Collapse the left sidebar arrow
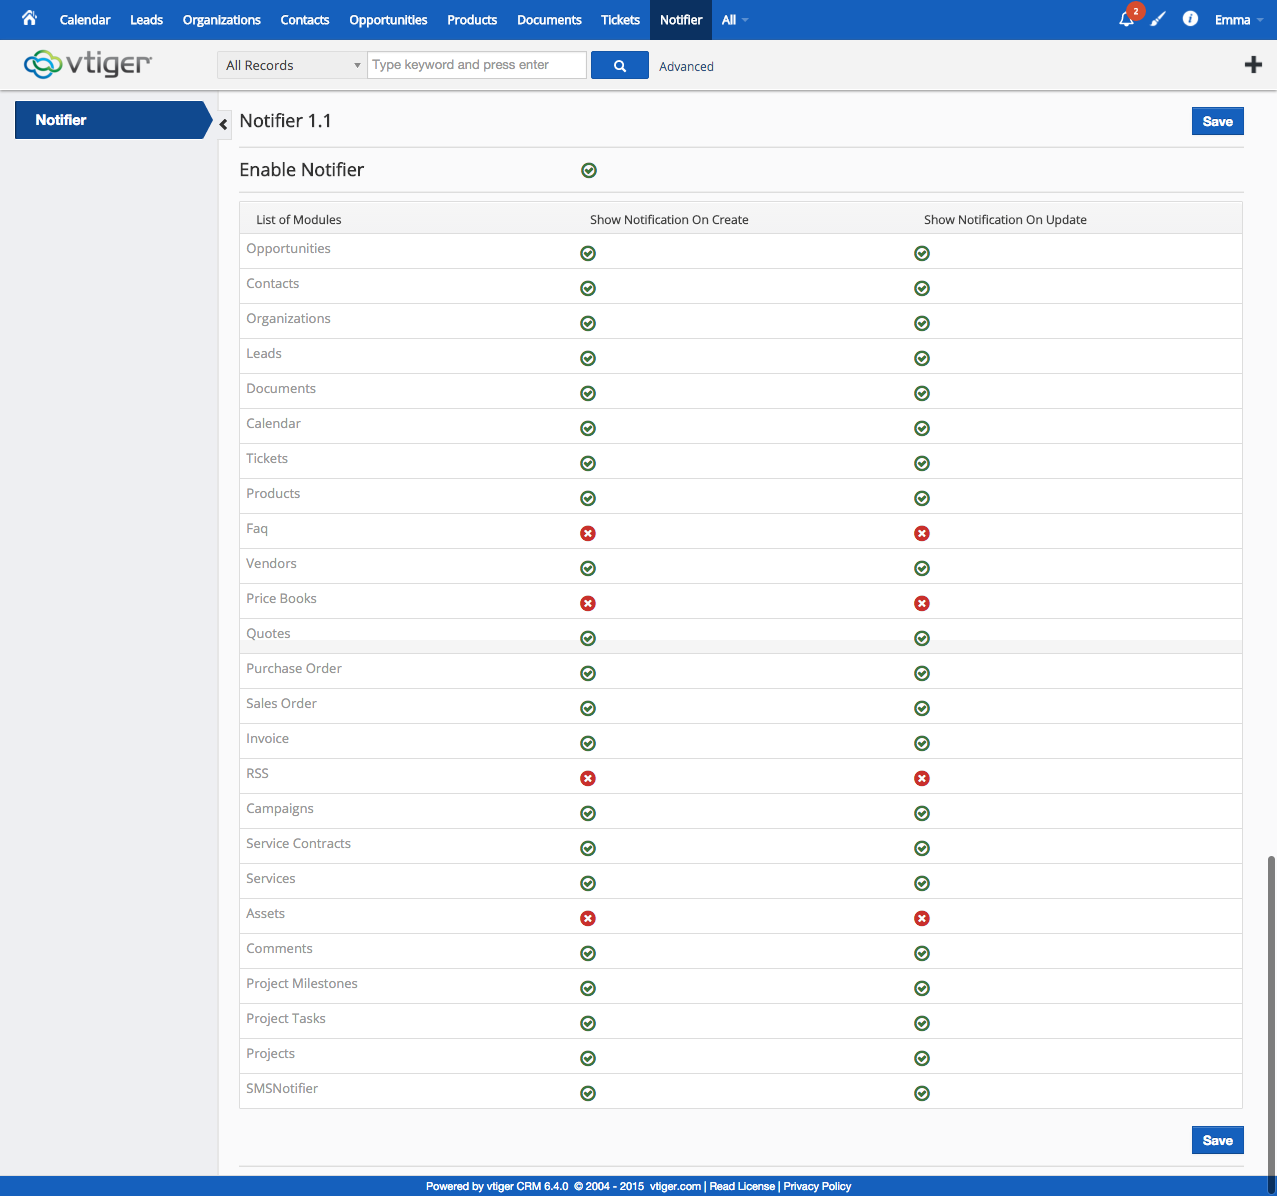 [224, 123]
